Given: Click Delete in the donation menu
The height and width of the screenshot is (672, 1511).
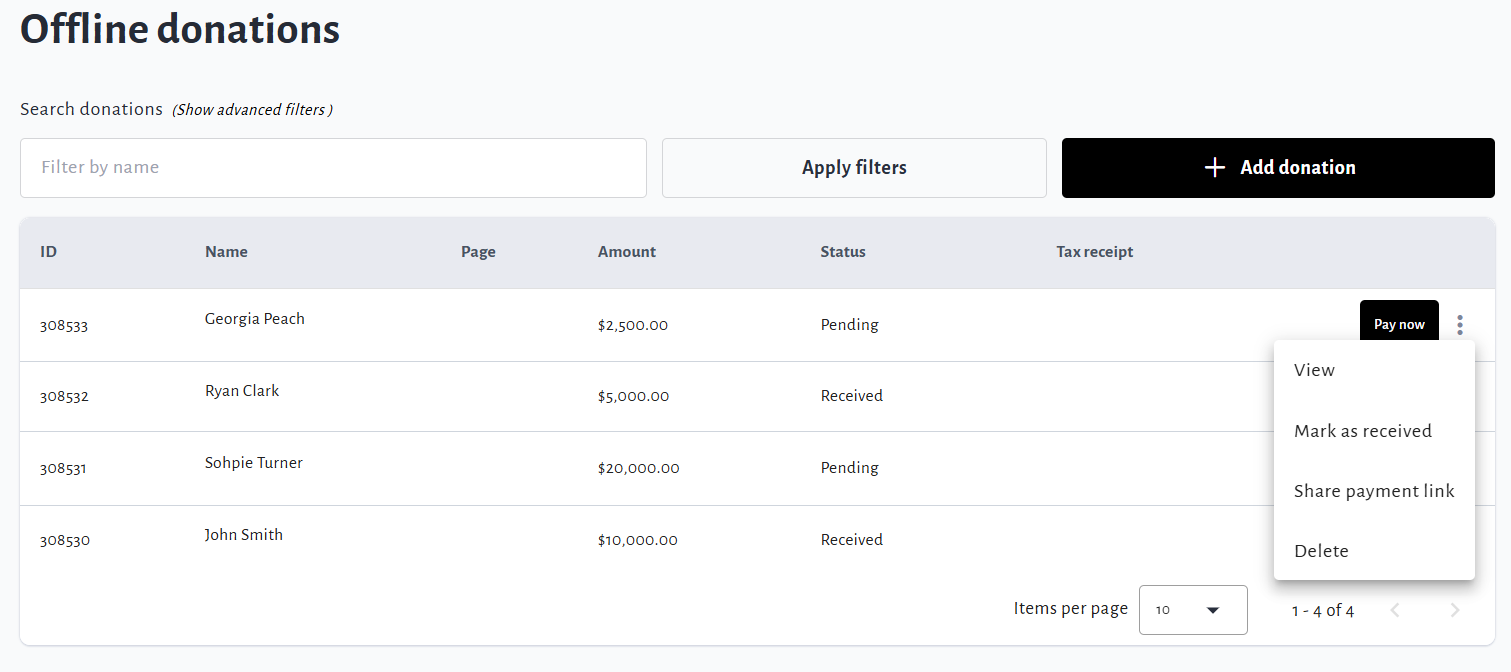Looking at the screenshot, I should (x=1321, y=551).
